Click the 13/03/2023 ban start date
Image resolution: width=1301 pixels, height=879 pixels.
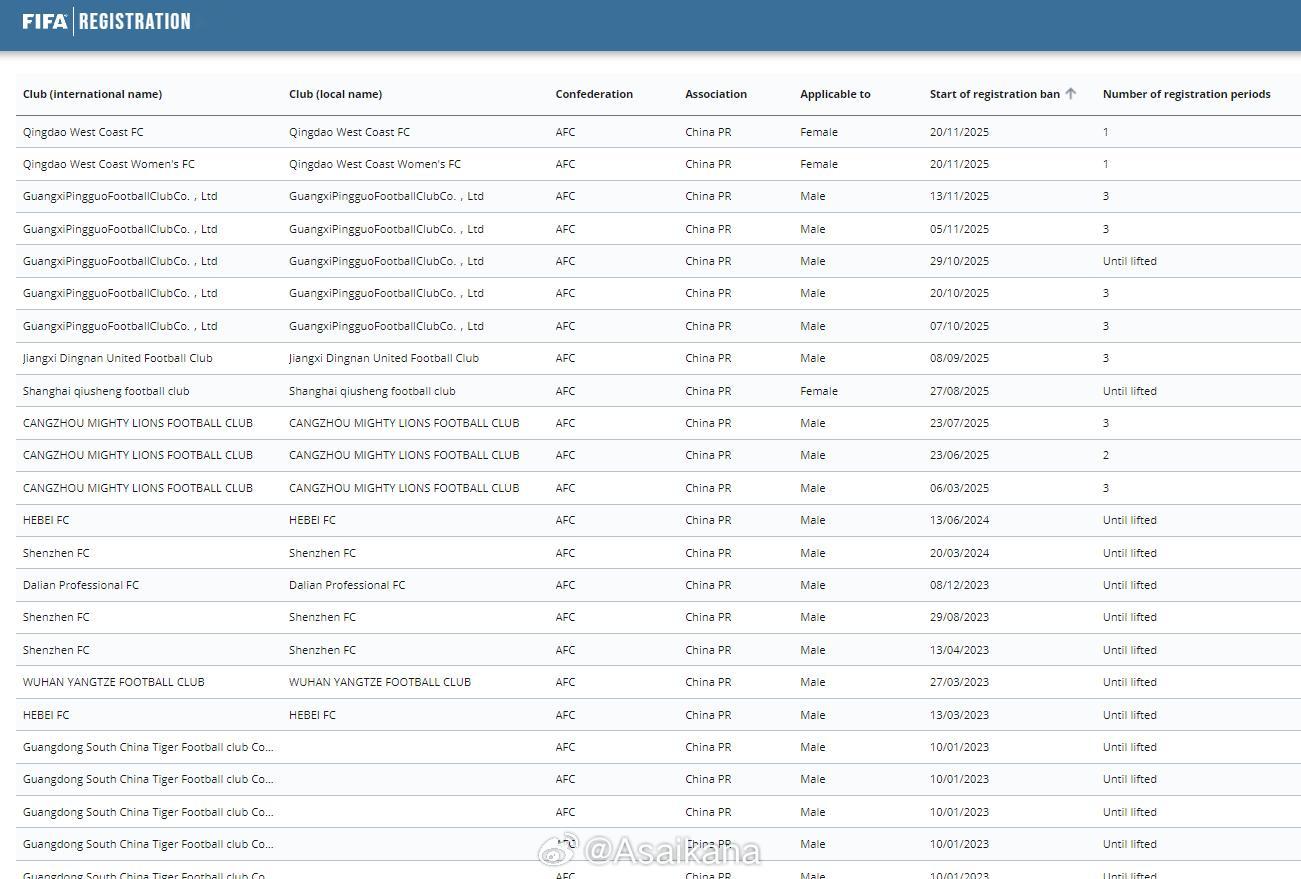point(959,715)
